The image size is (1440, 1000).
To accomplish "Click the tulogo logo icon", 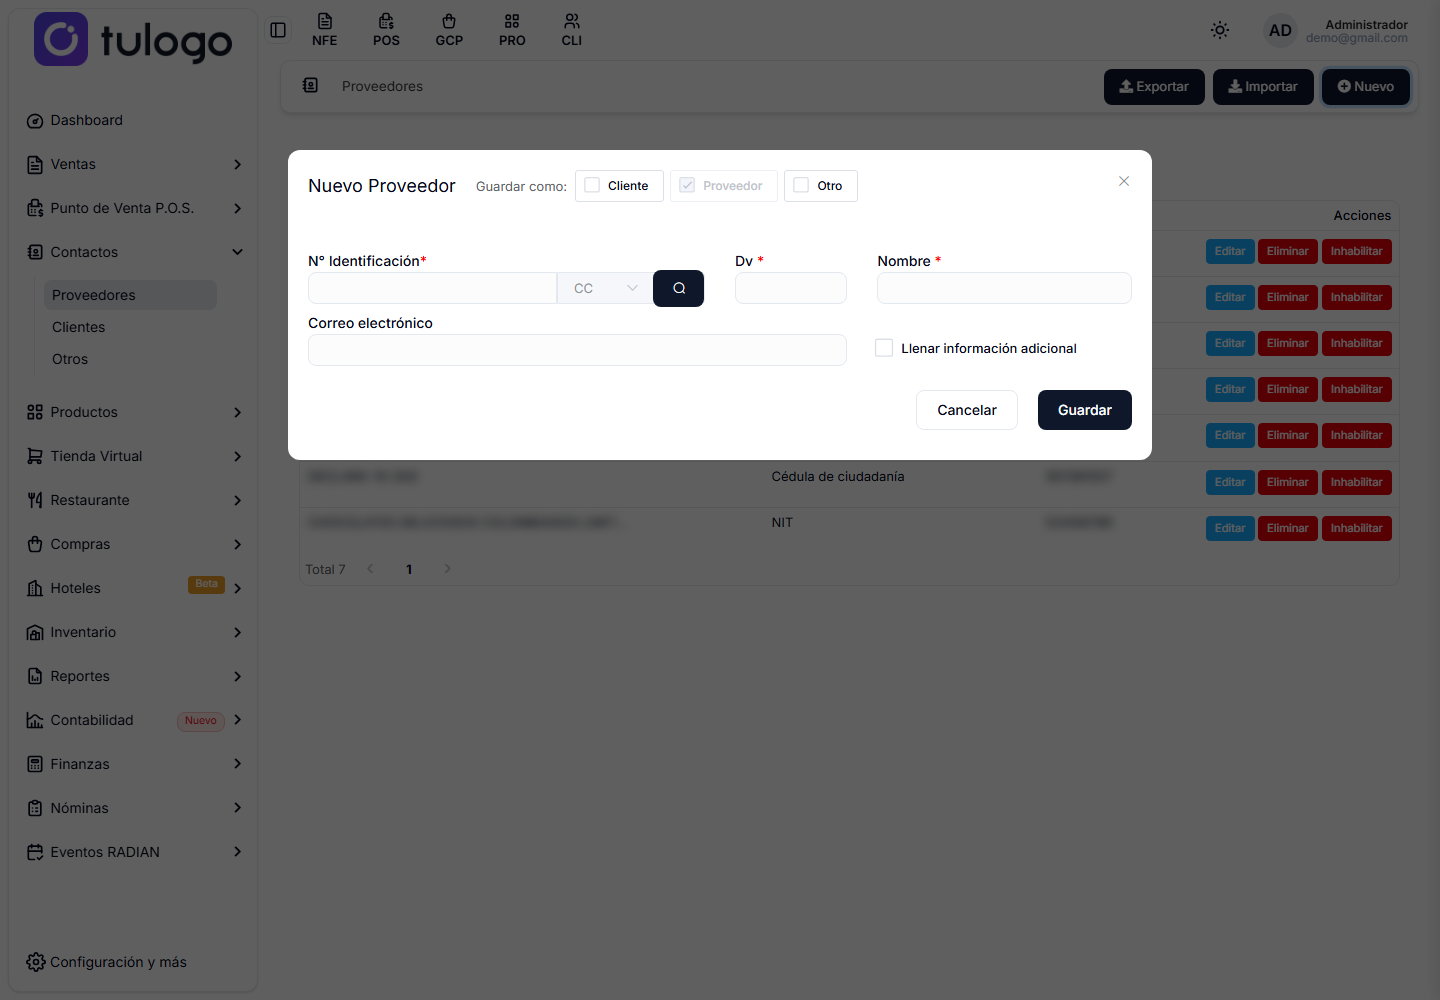I will [61, 39].
